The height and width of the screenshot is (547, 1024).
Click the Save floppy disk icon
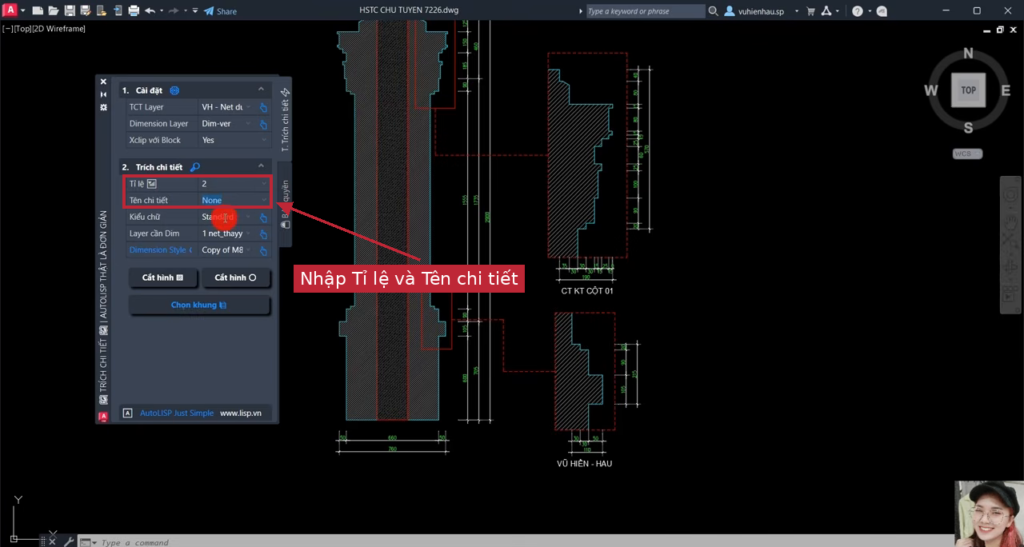click(70, 11)
